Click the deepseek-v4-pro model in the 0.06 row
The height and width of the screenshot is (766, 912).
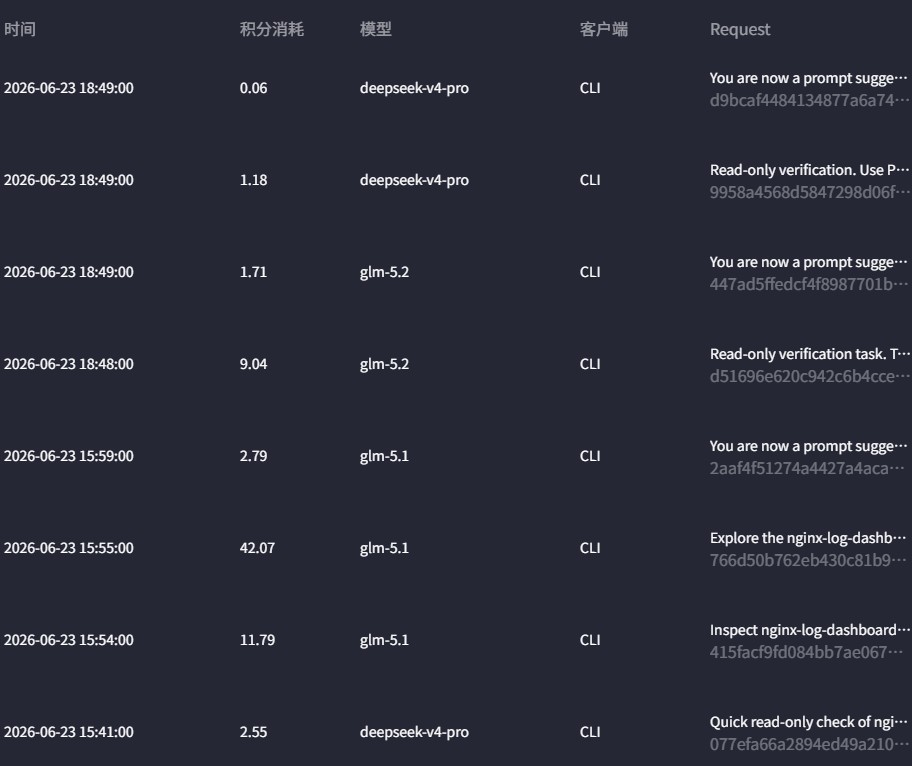tap(414, 88)
